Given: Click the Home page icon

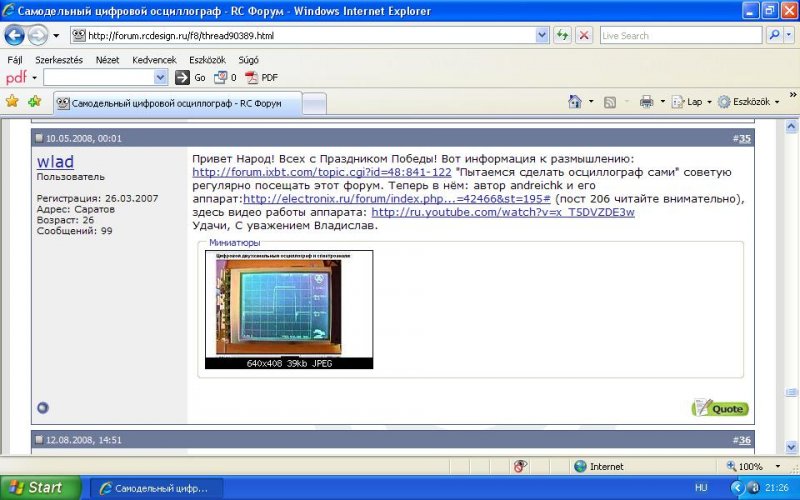Looking at the screenshot, I should pyautogui.click(x=574, y=102).
